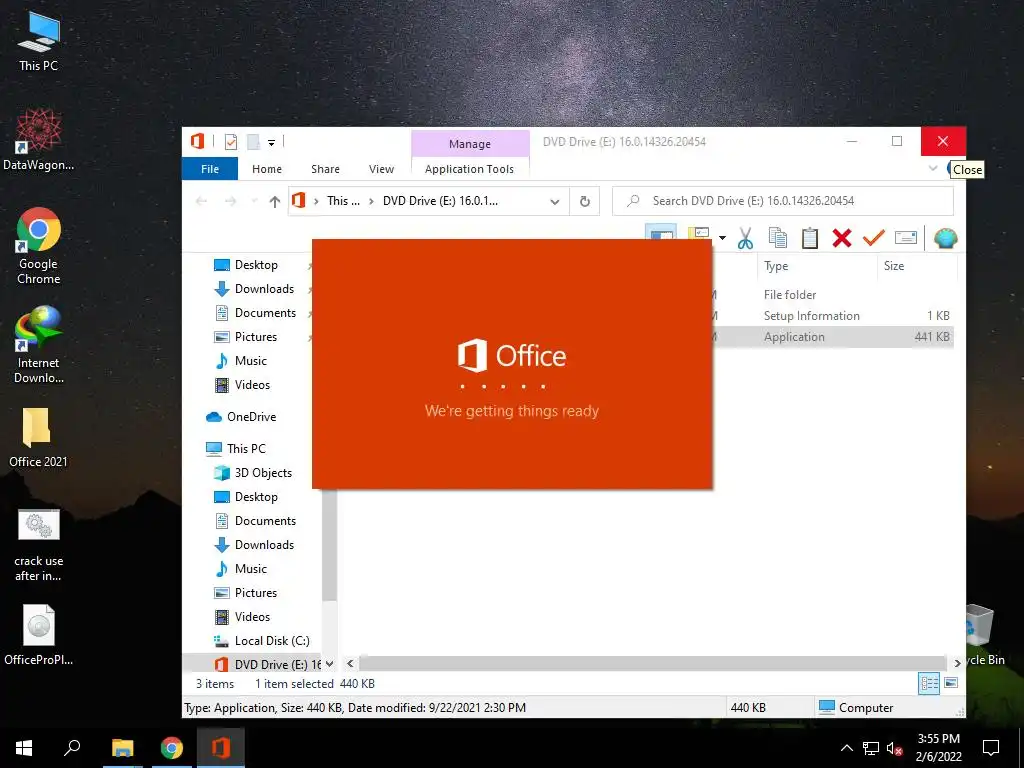This screenshot has height=768, width=1024.
Task: Click the folder options icon in toolbar
Action: pyautogui.click(x=699, y=235)
